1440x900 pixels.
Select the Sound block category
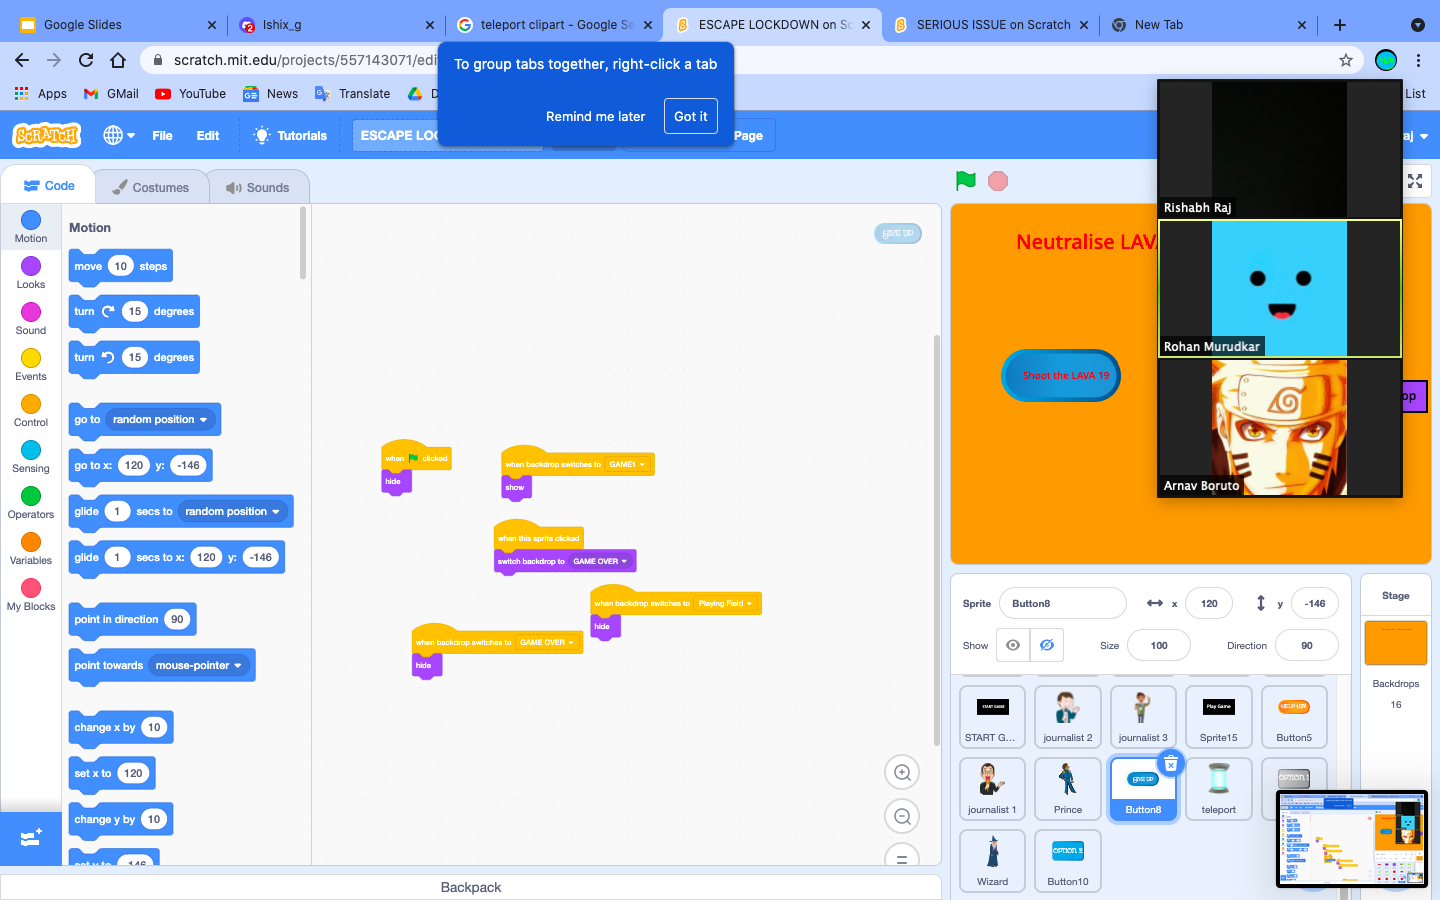pyautogui.click(x=31, y=318)
